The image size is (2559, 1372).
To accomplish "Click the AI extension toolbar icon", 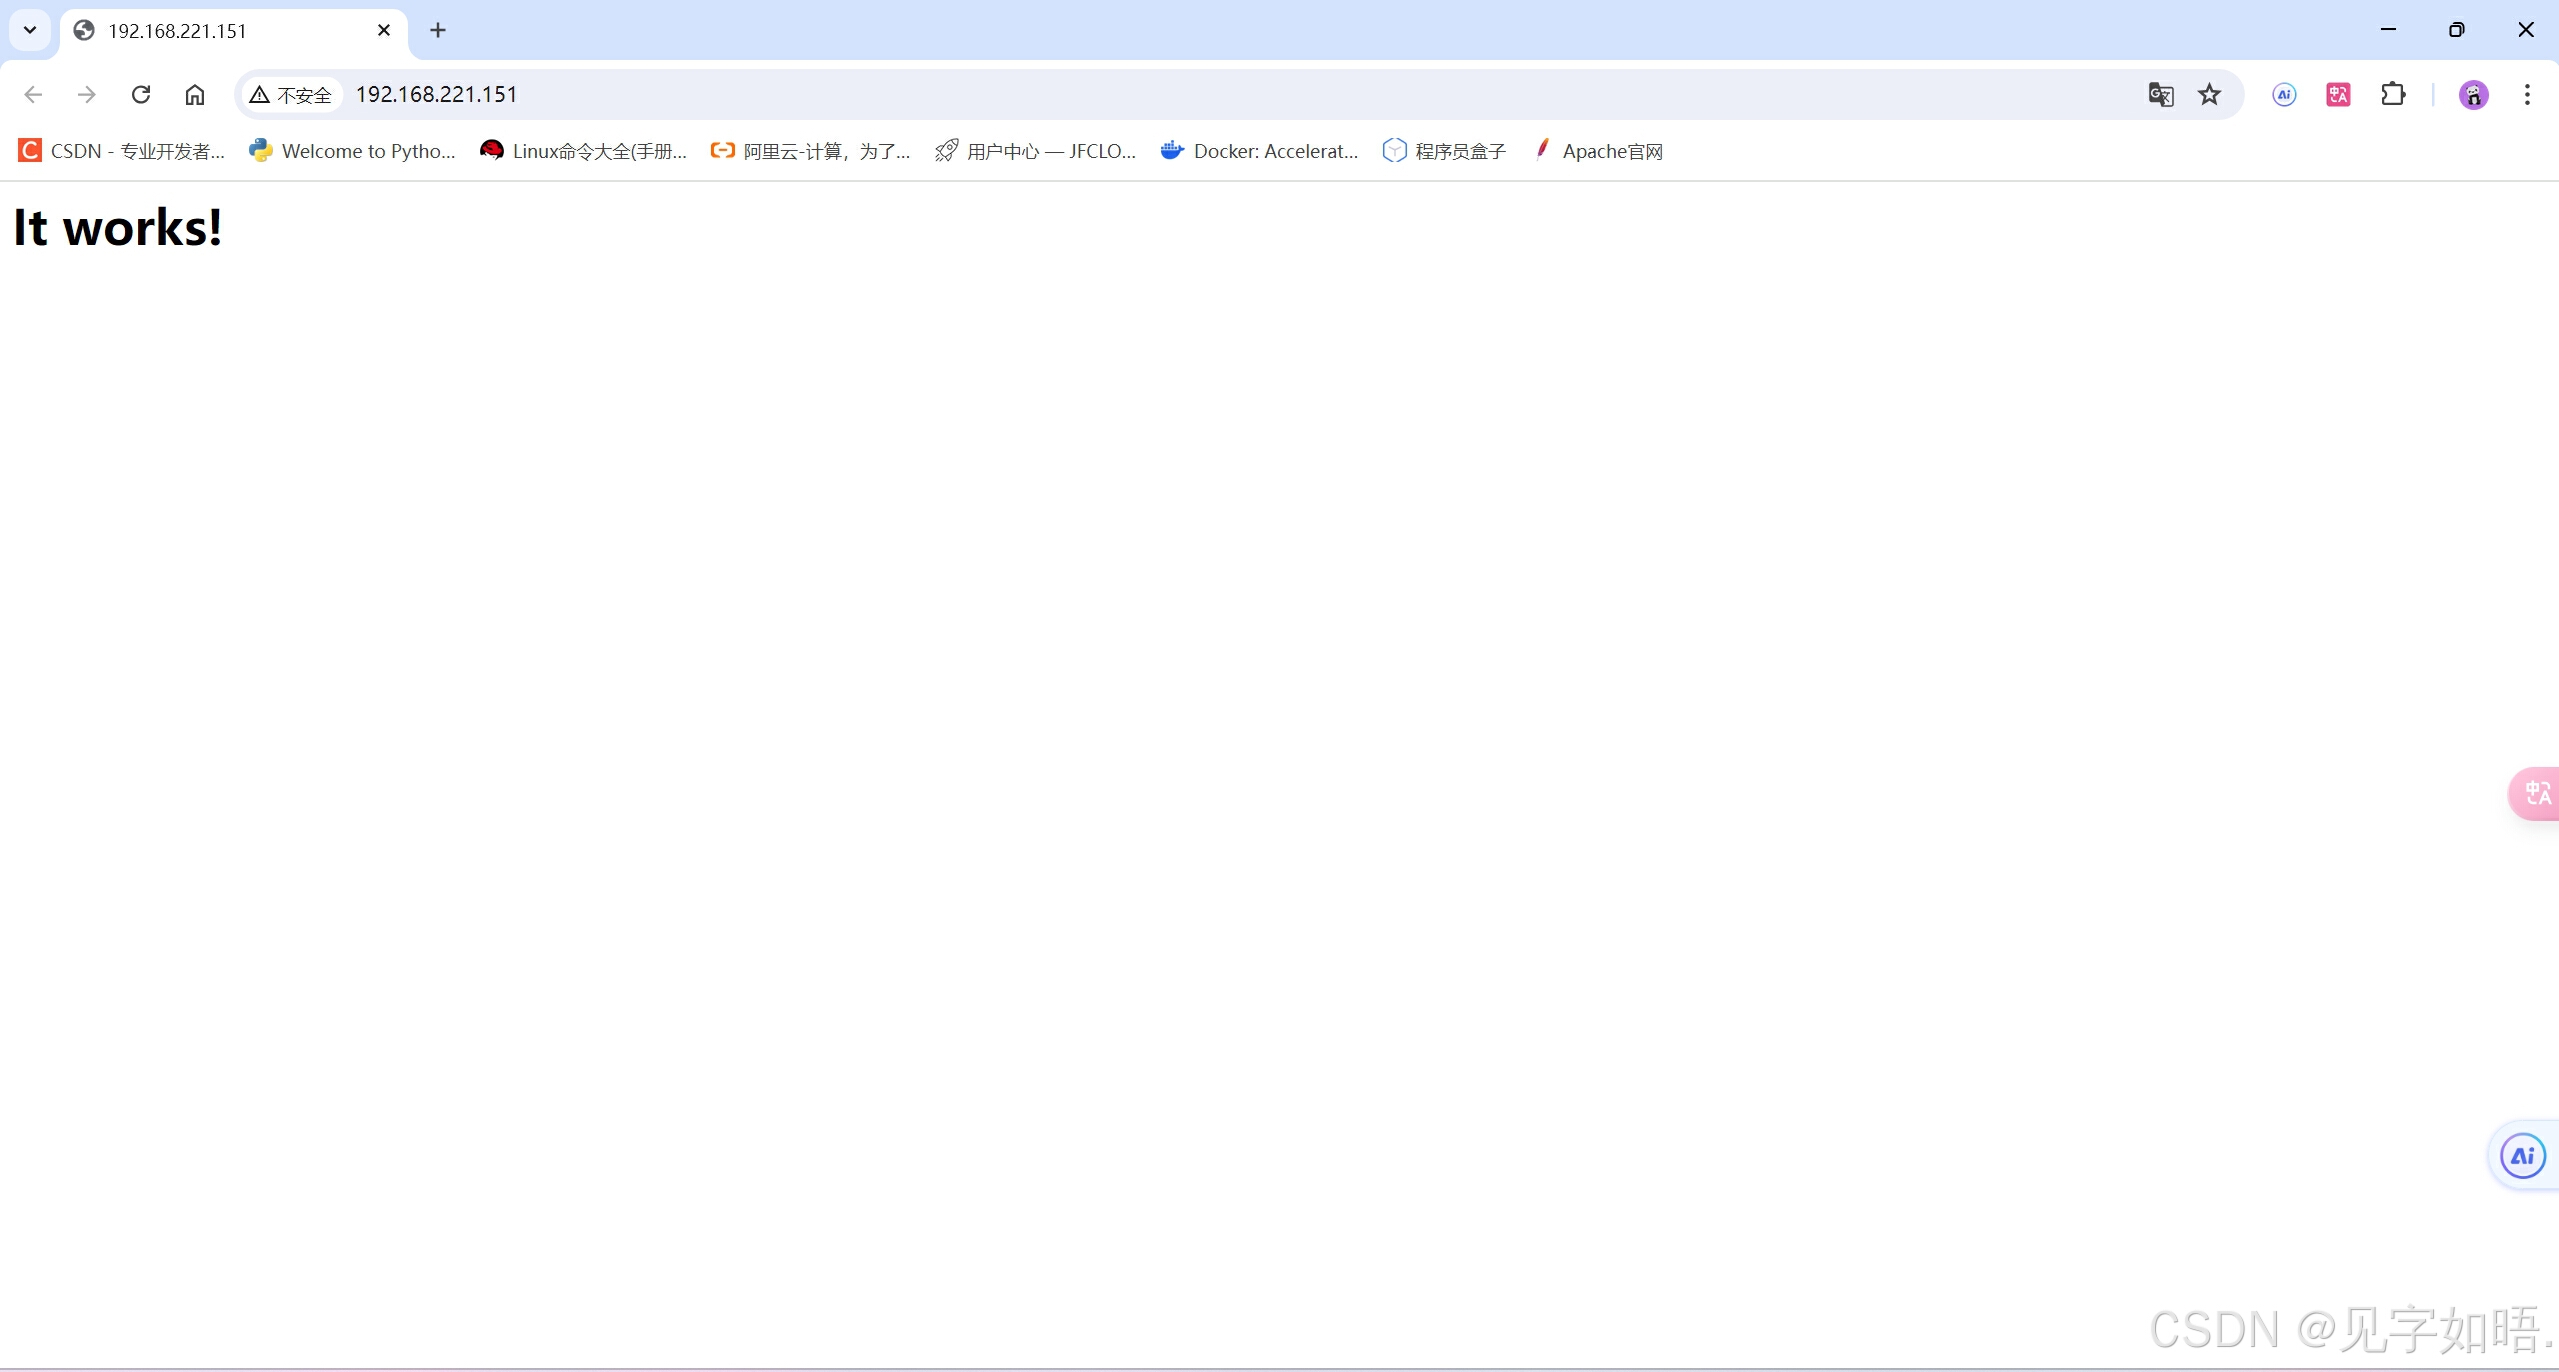I will tap(2284, 94).
